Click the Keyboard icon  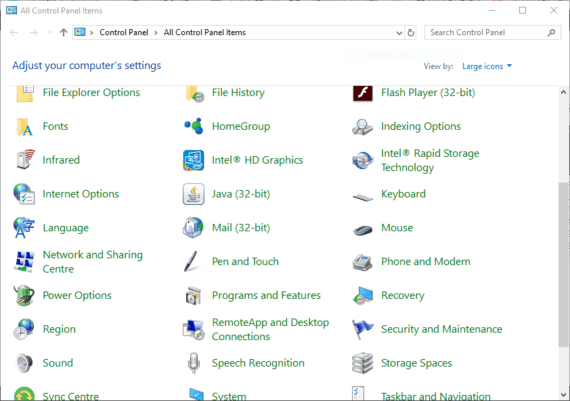[362, 197]
